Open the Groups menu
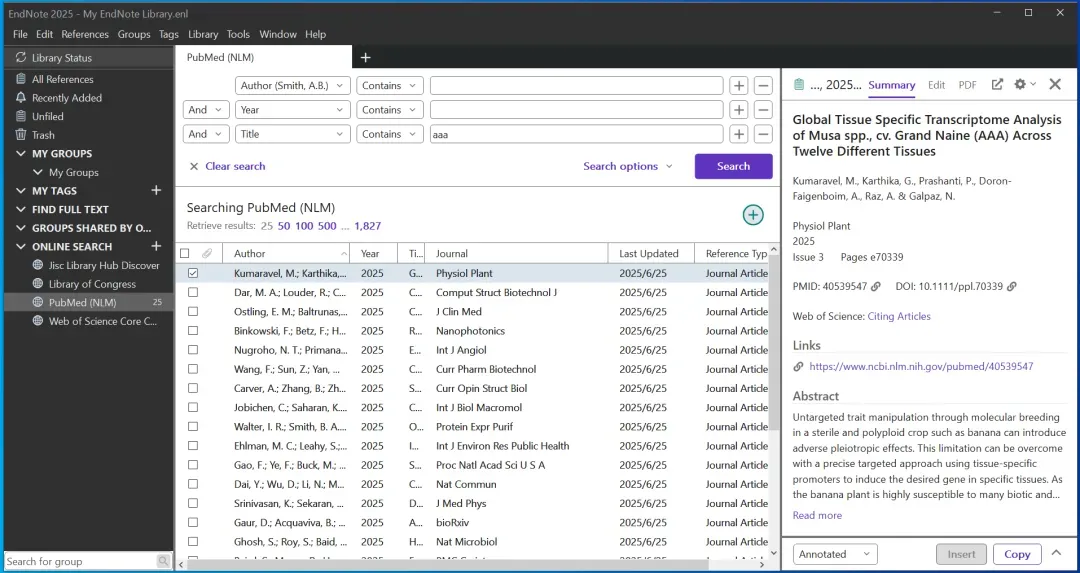The width and height of the screenshot is (1080, 573). (134, 34)
